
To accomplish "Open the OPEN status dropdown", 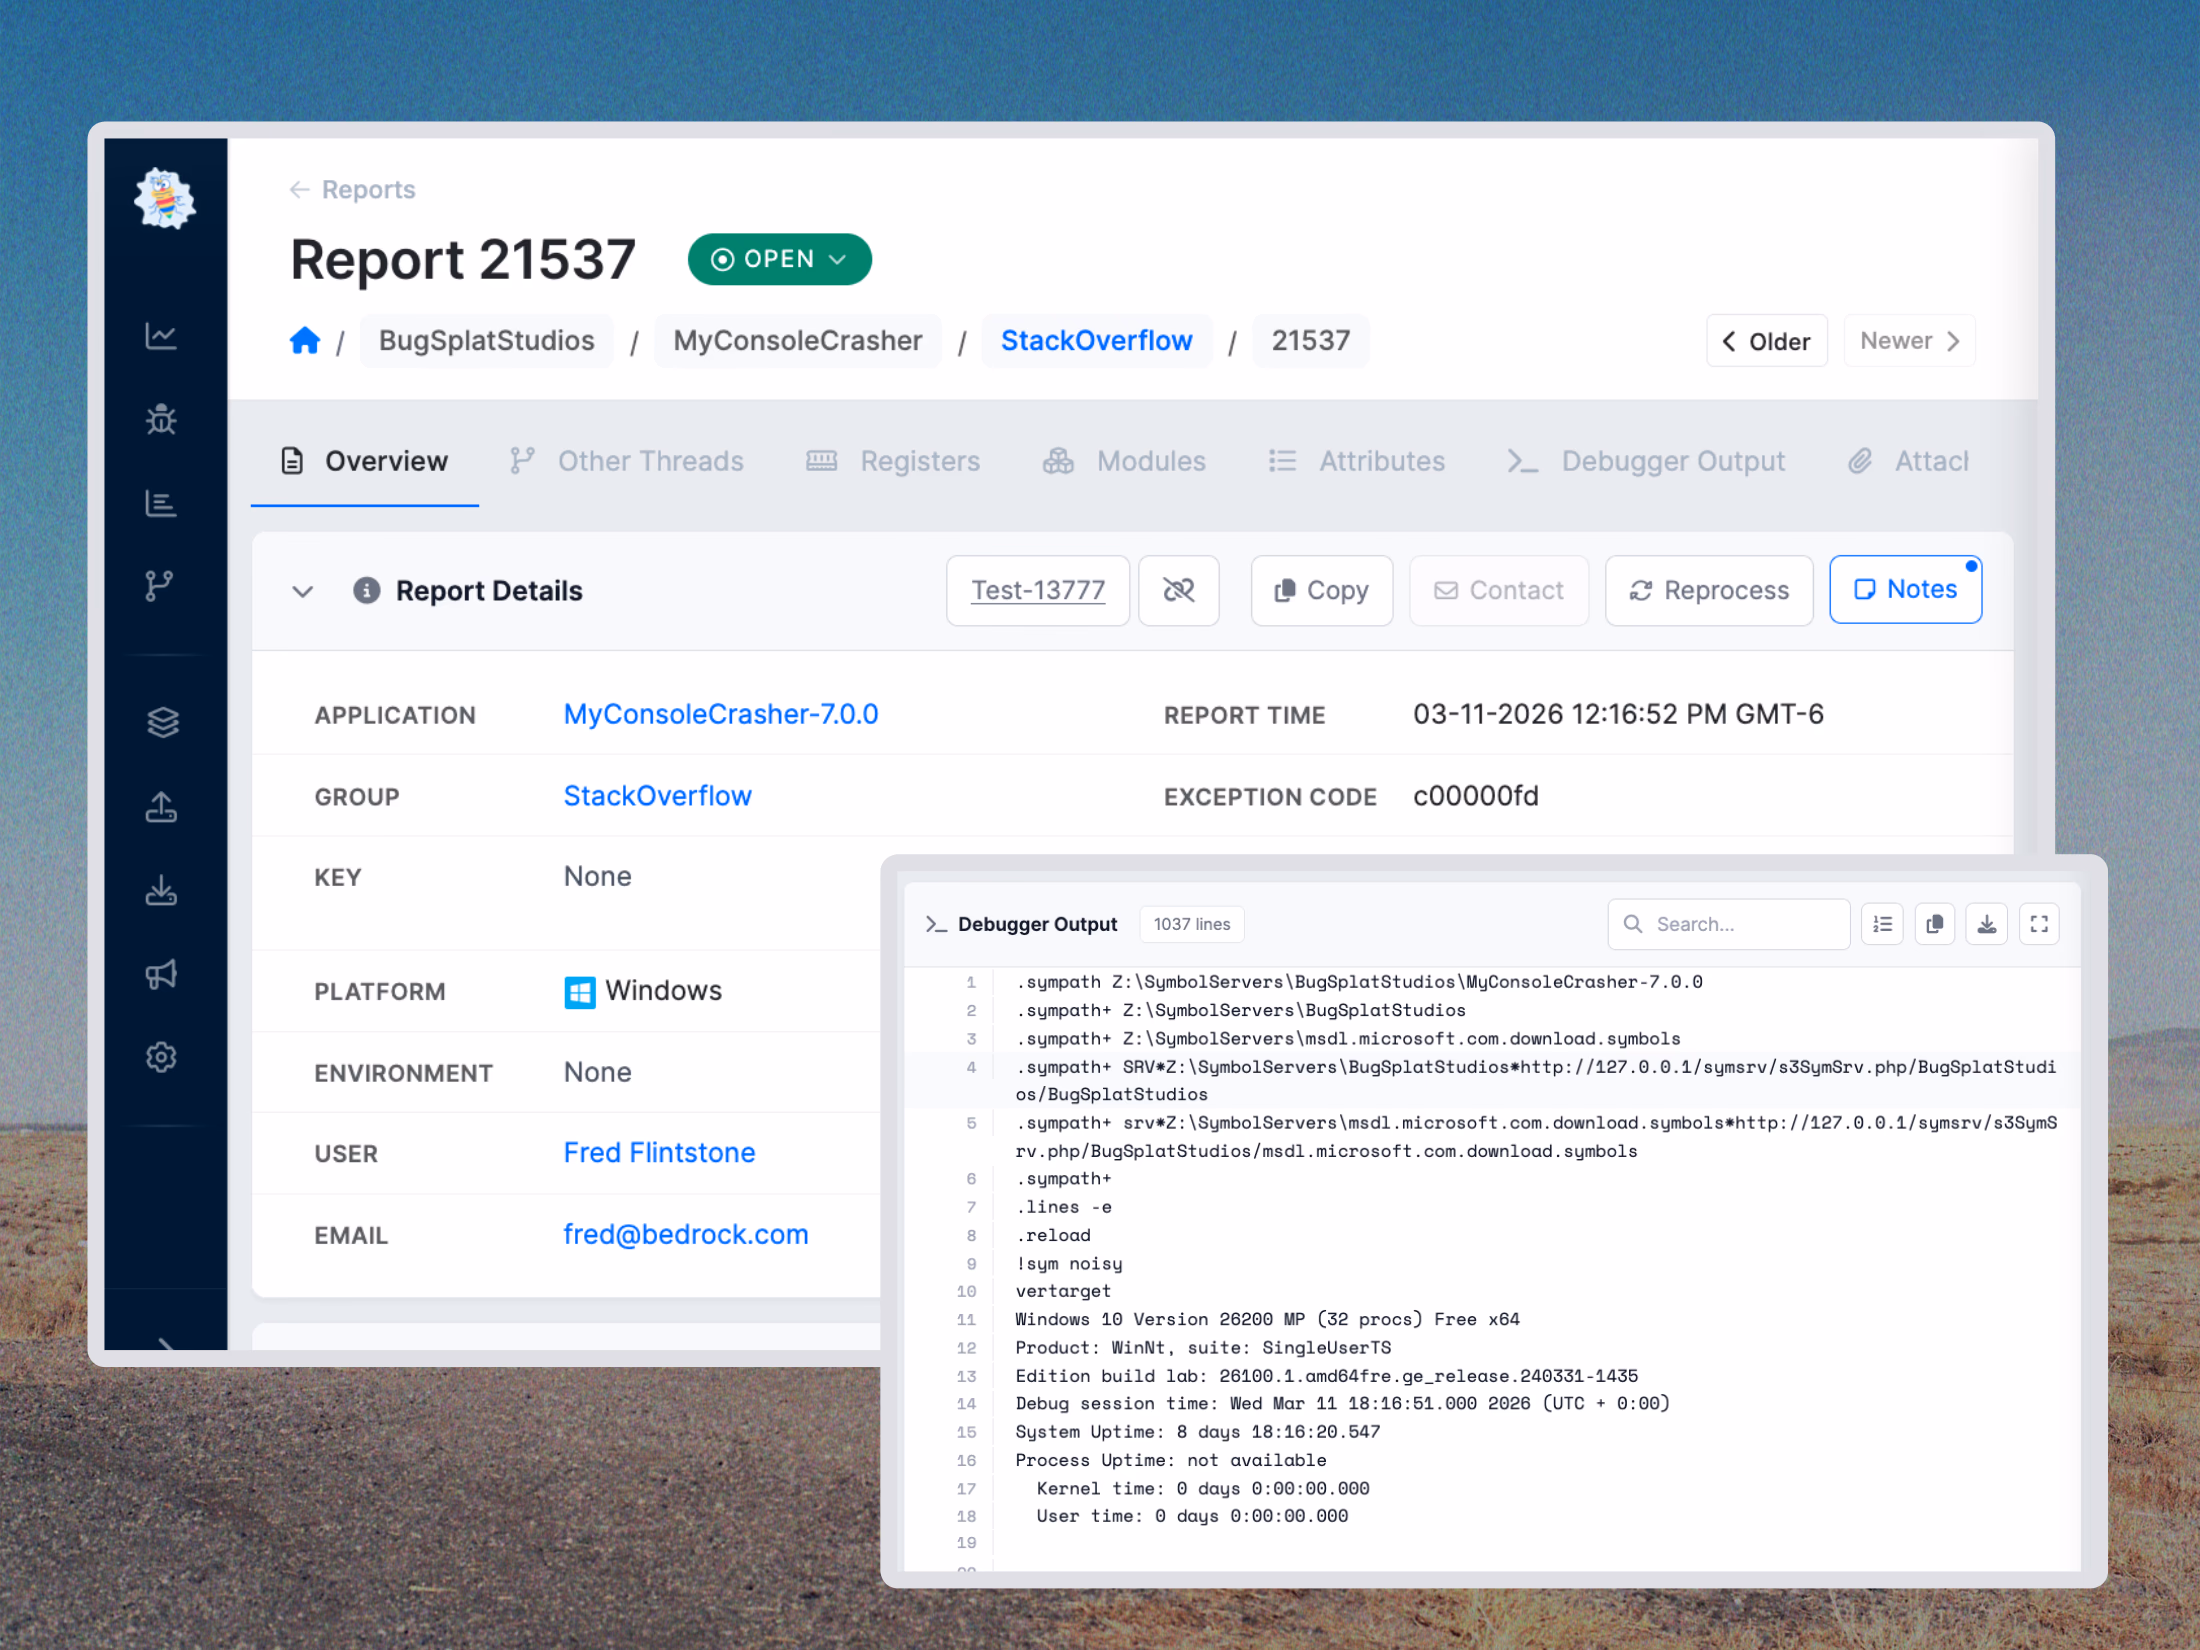I will tap(780, 259).
